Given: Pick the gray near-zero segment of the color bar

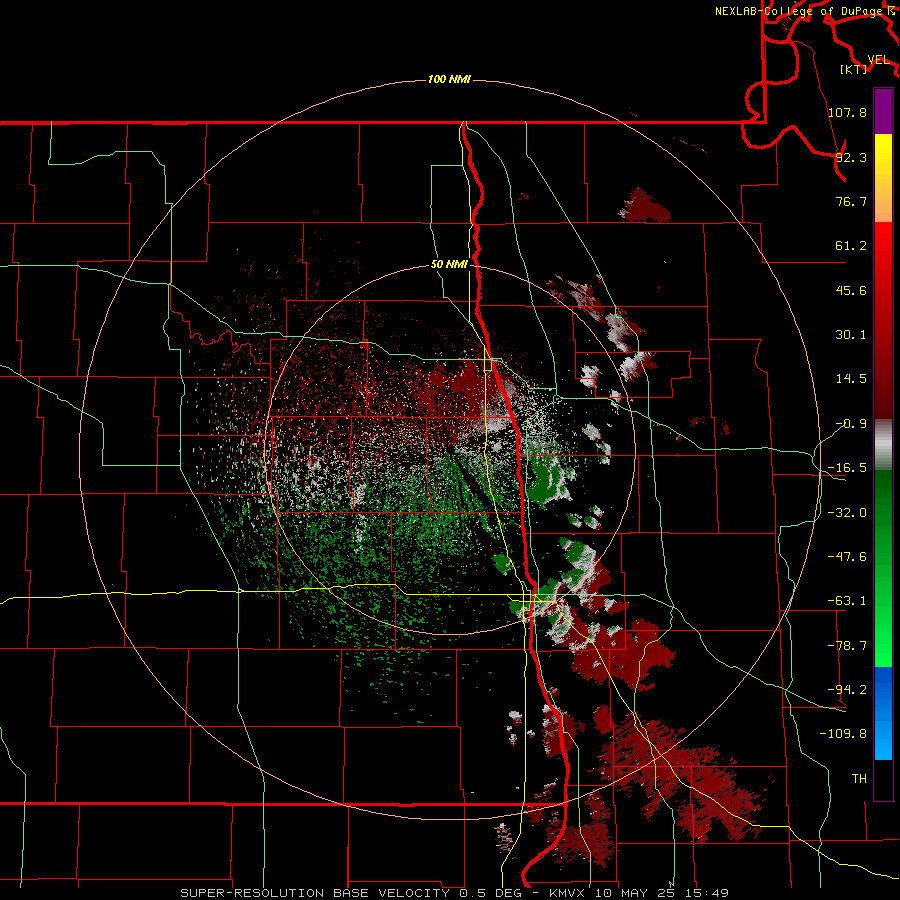Looking at the screenshot, I should click(x=883, y=444).
